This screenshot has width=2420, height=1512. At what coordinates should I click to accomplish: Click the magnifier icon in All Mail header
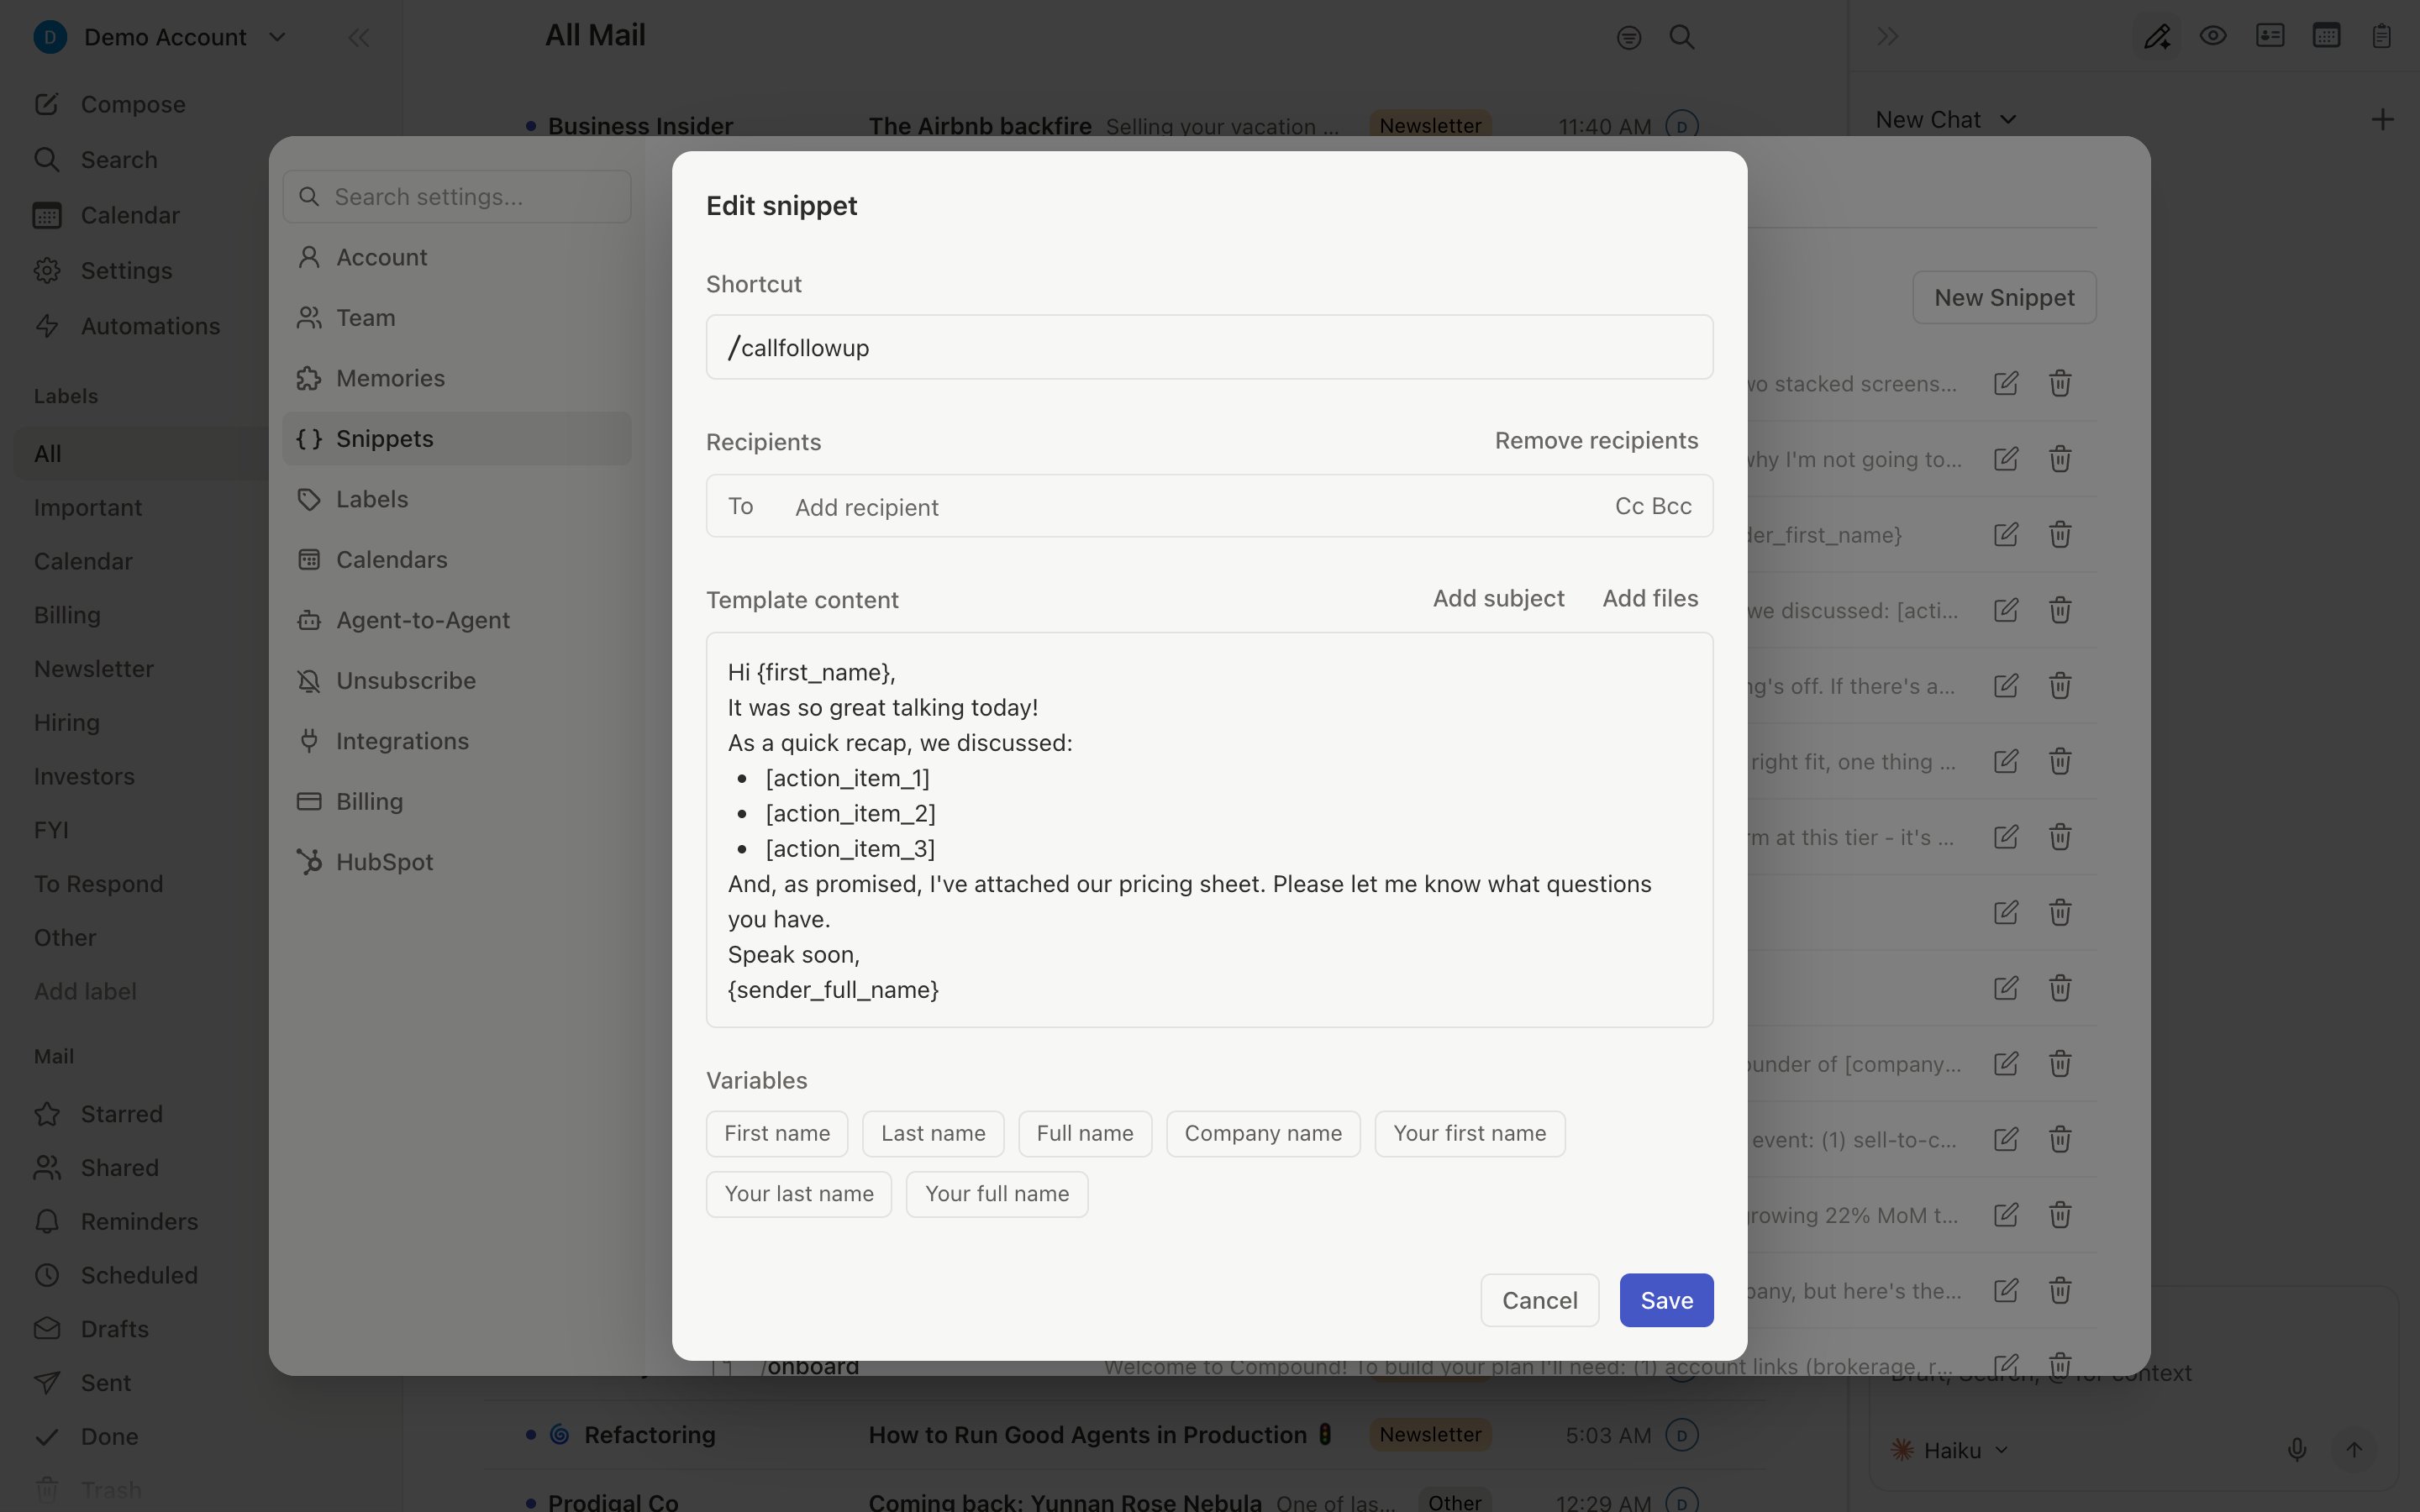click(x=1682, y=38)
